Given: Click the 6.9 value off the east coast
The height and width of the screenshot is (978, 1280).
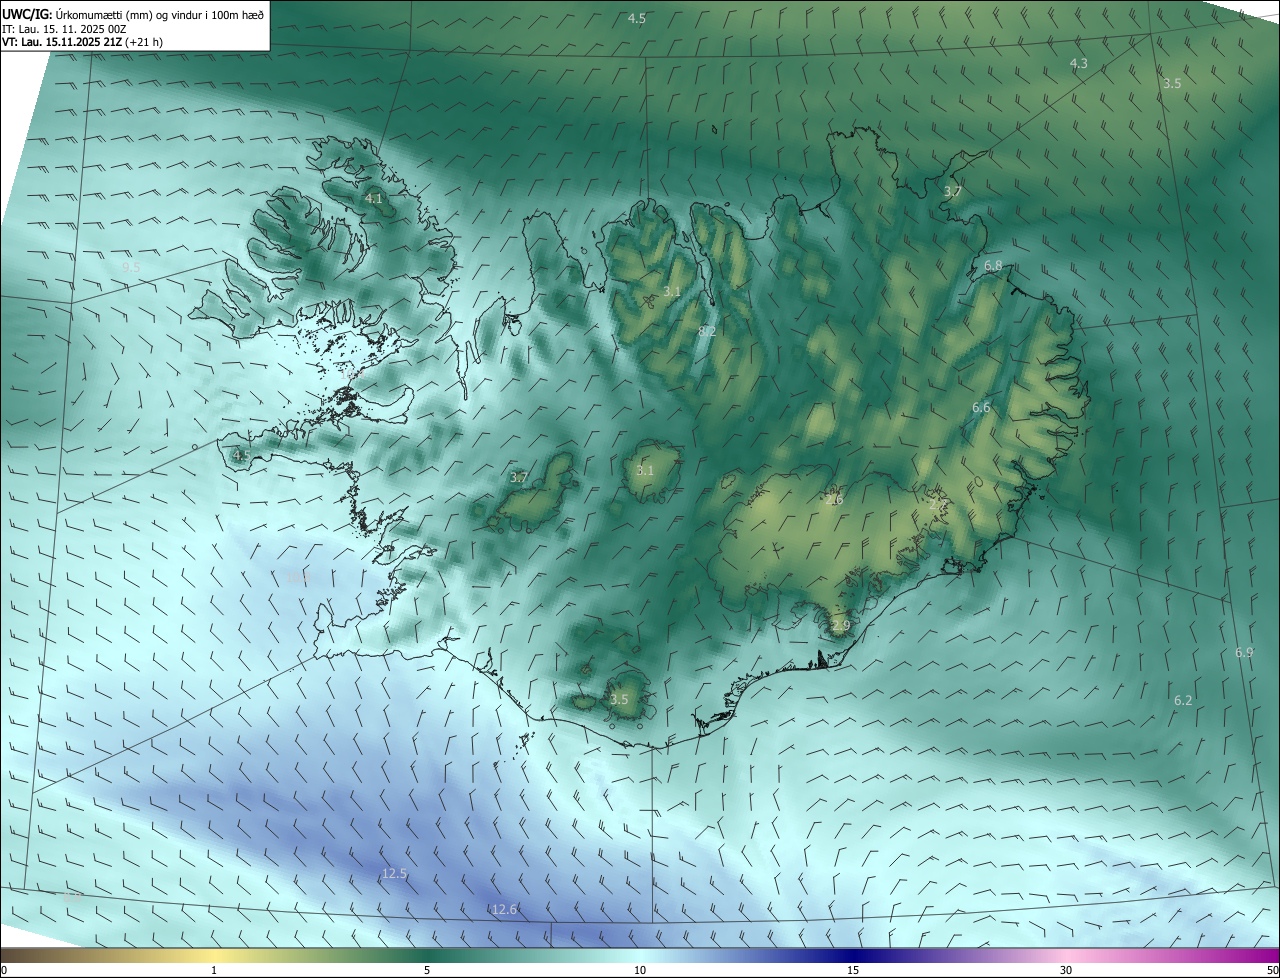Looking at the screenshot, I should point(1244,652).
